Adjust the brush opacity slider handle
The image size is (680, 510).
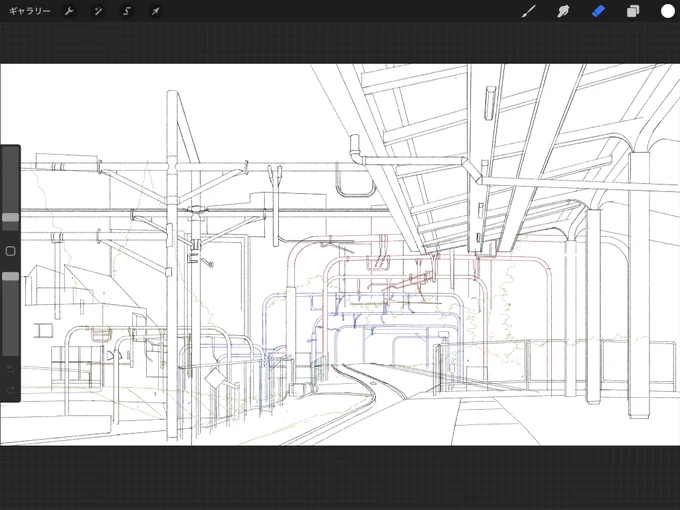[10, 276]
